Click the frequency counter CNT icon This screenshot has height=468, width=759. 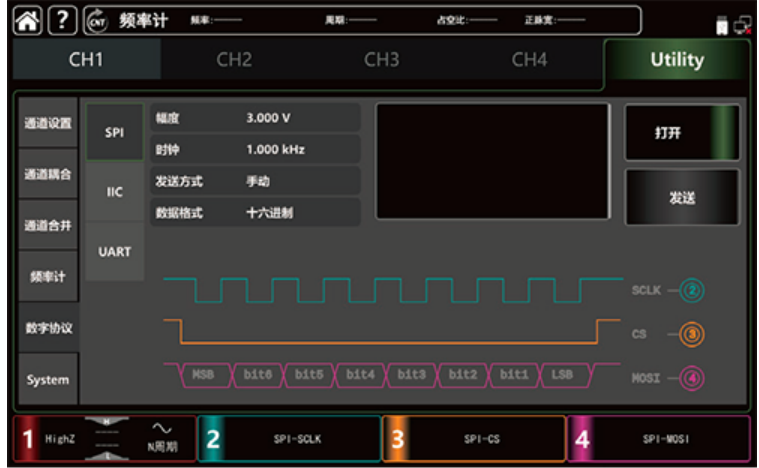coord(98,21)
